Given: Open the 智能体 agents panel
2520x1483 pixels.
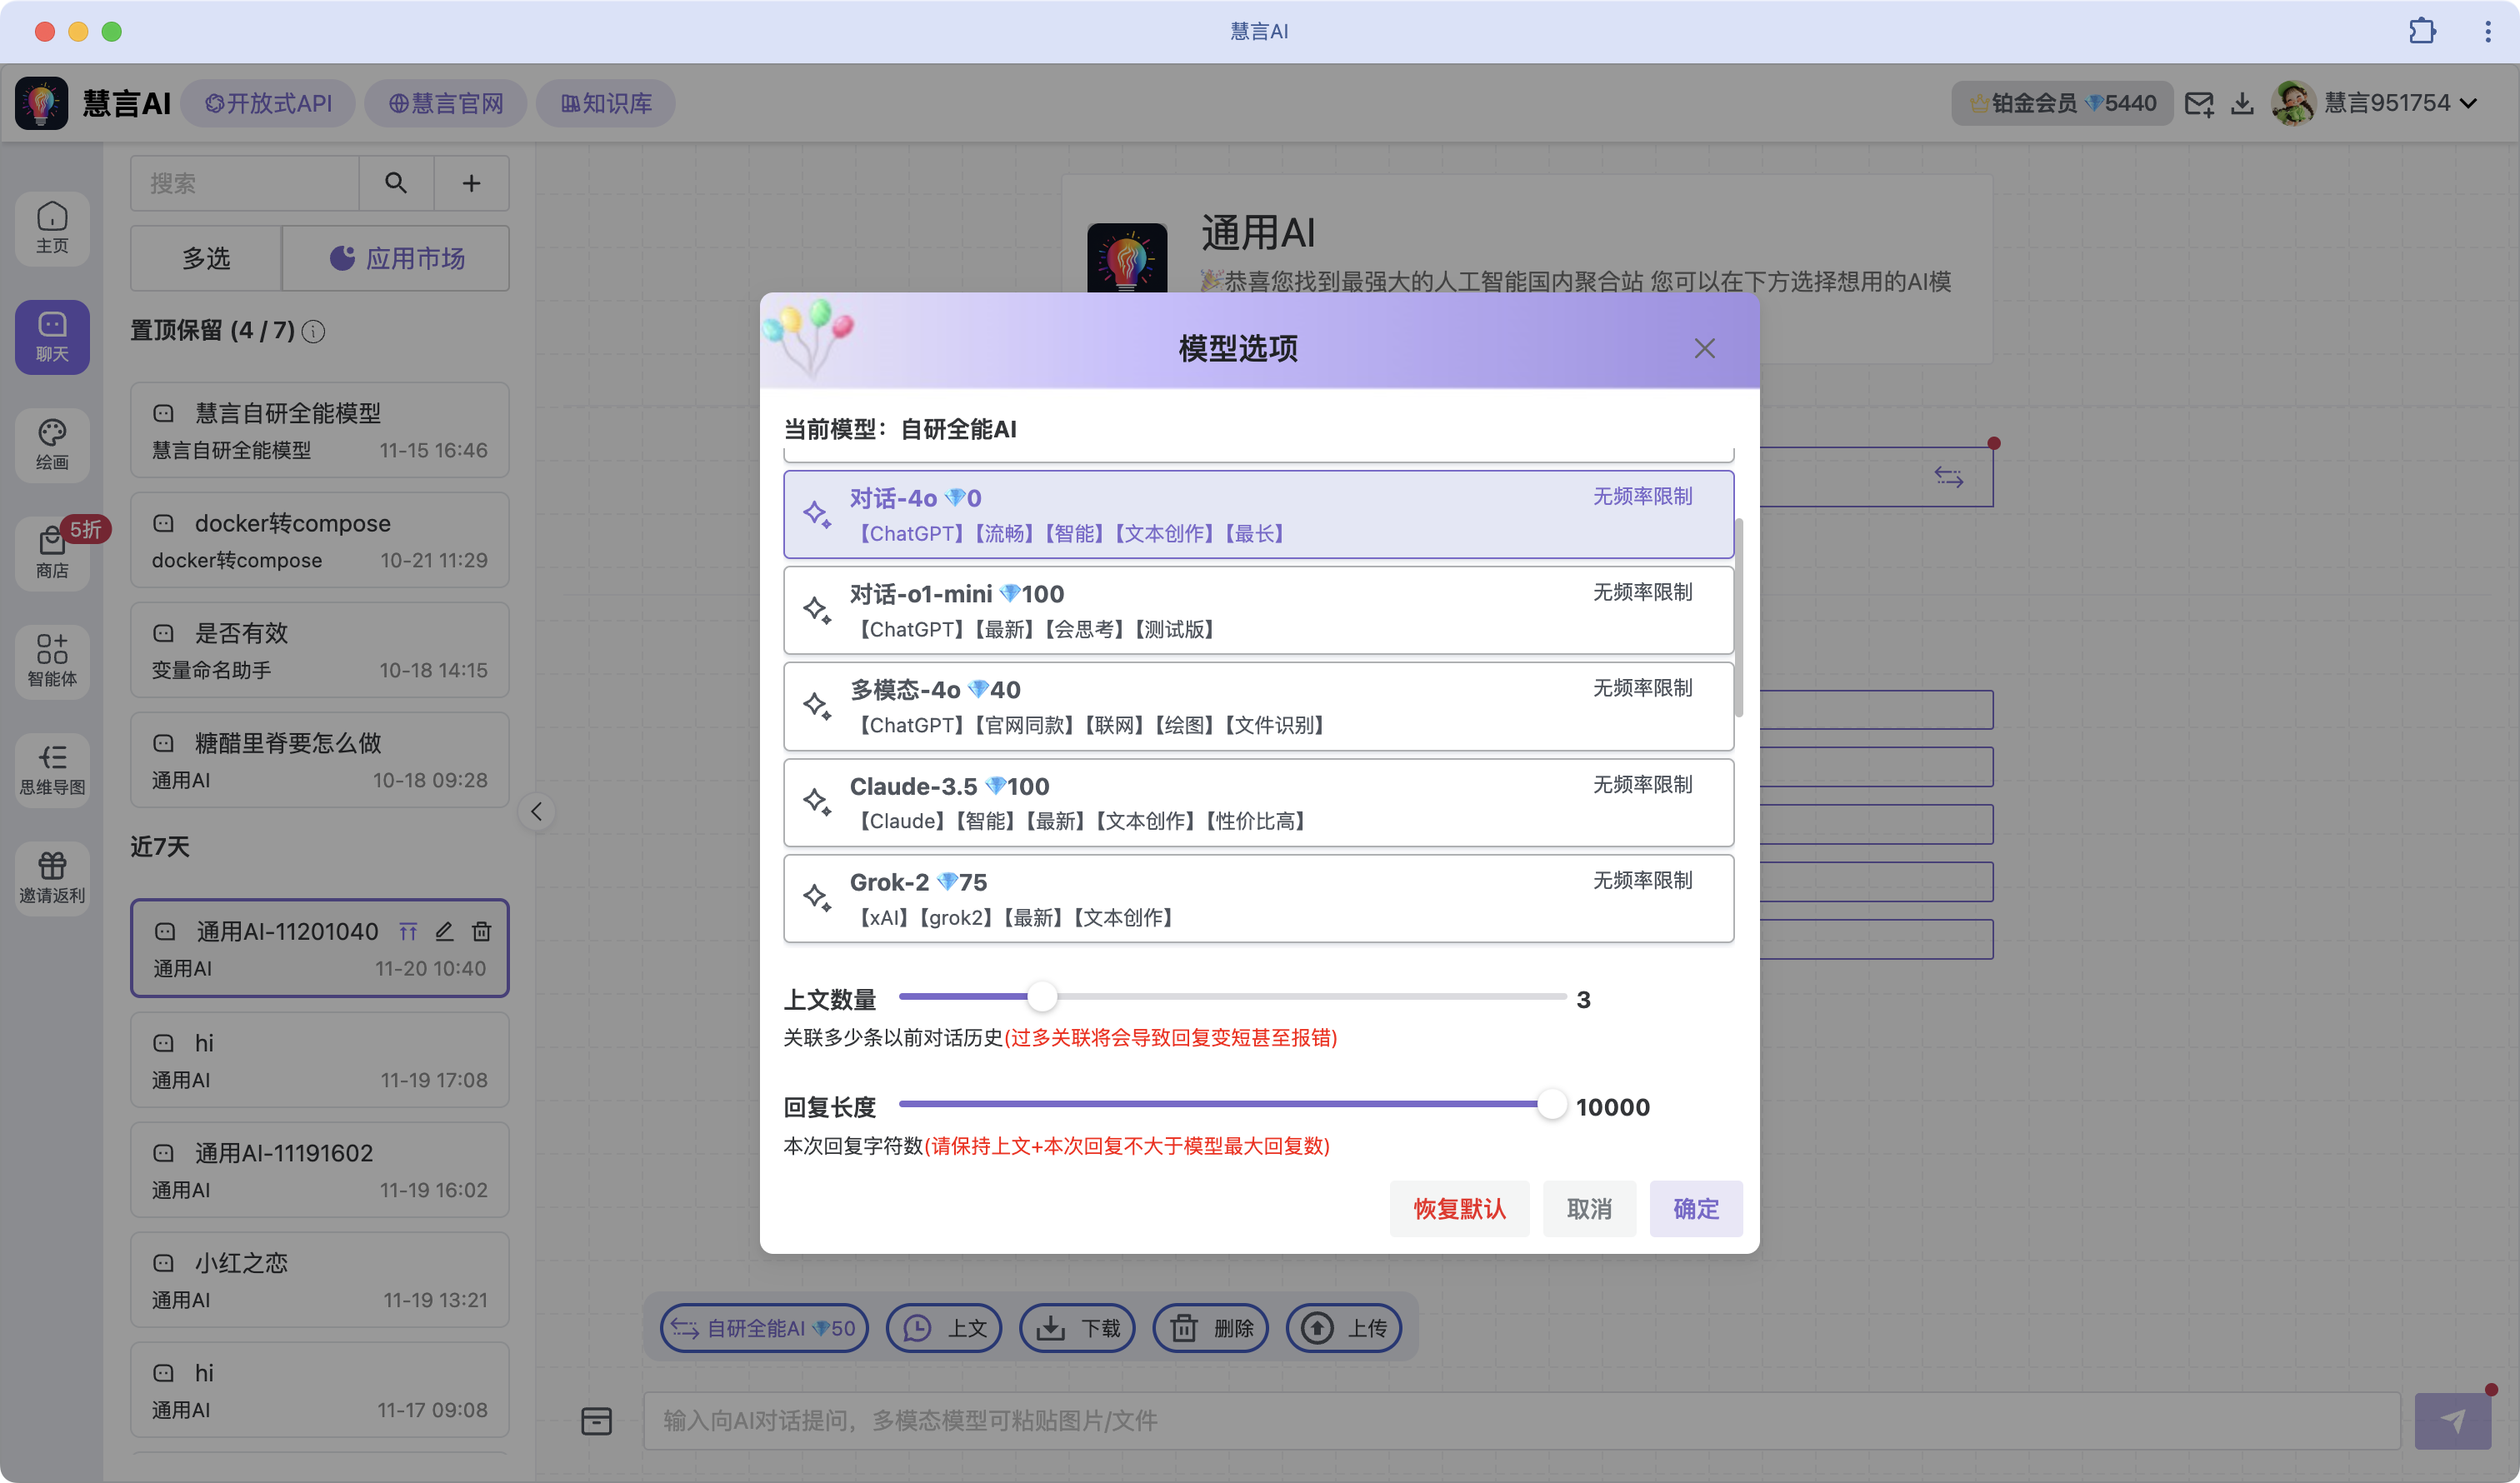Looking at the screenshot, I should [x=51, y=661].
